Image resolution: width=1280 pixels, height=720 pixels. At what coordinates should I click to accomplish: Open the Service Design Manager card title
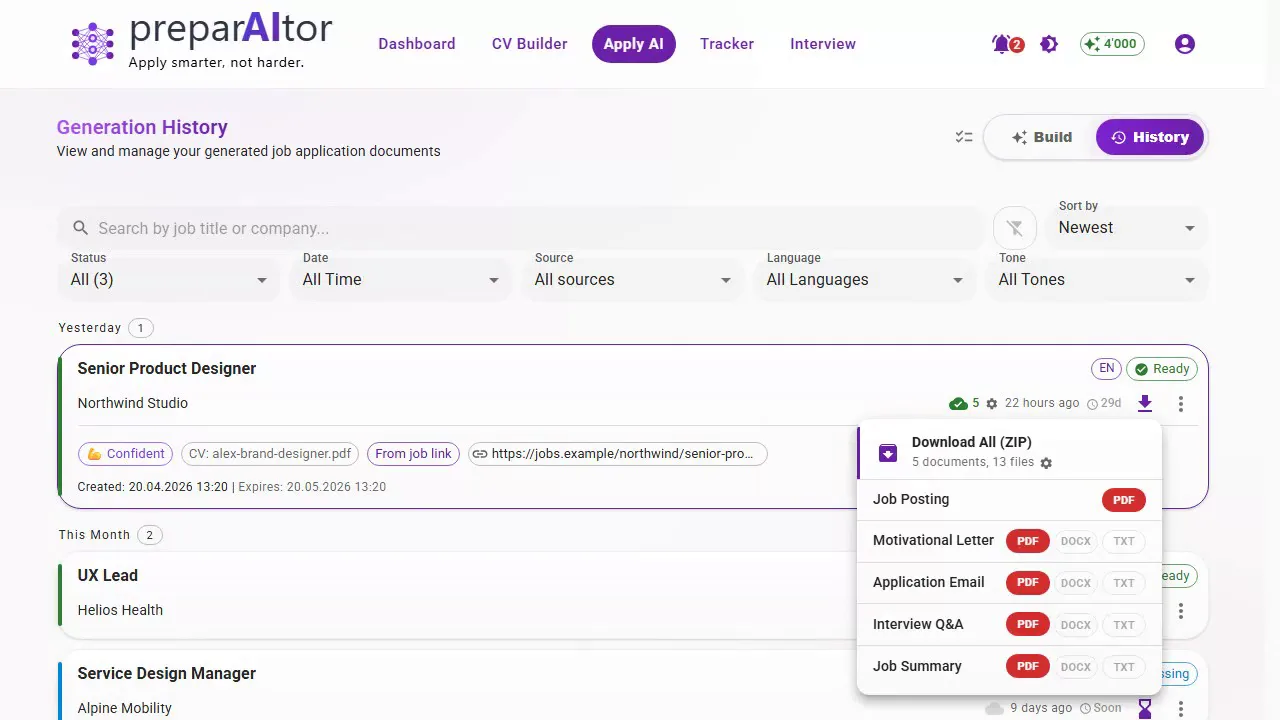click(x=167, y=674)
